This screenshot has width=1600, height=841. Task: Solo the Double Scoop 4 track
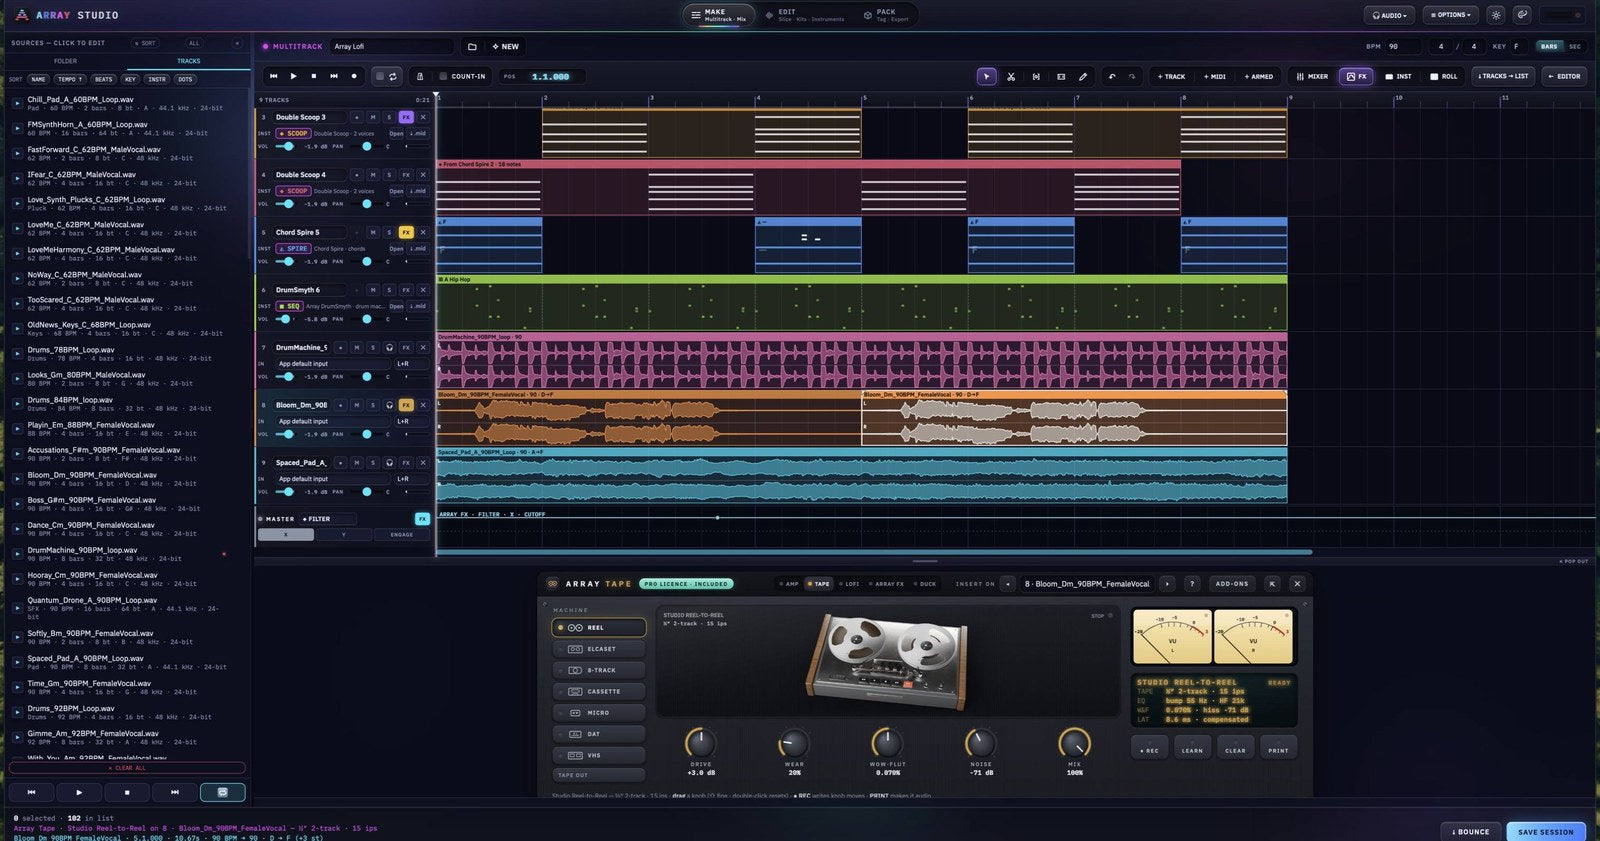tap(390, 175)
